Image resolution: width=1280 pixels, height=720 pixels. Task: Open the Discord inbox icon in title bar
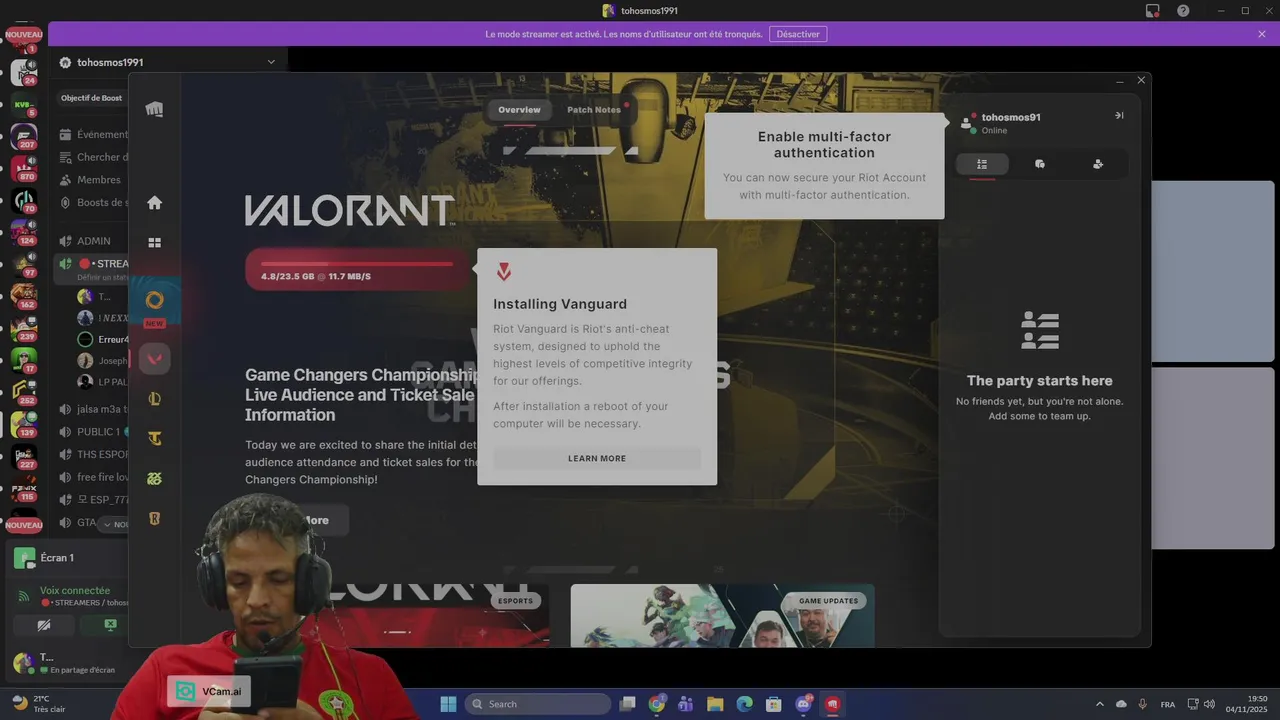[1152, 10]
